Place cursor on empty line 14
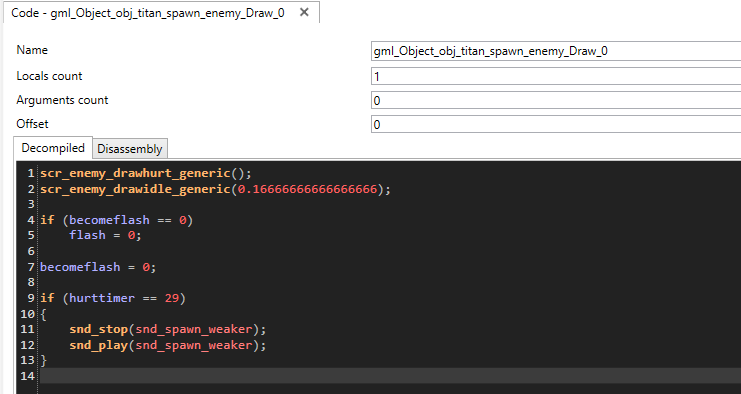The width and height of the screenshot is (741, 394). tap(390, 376)
